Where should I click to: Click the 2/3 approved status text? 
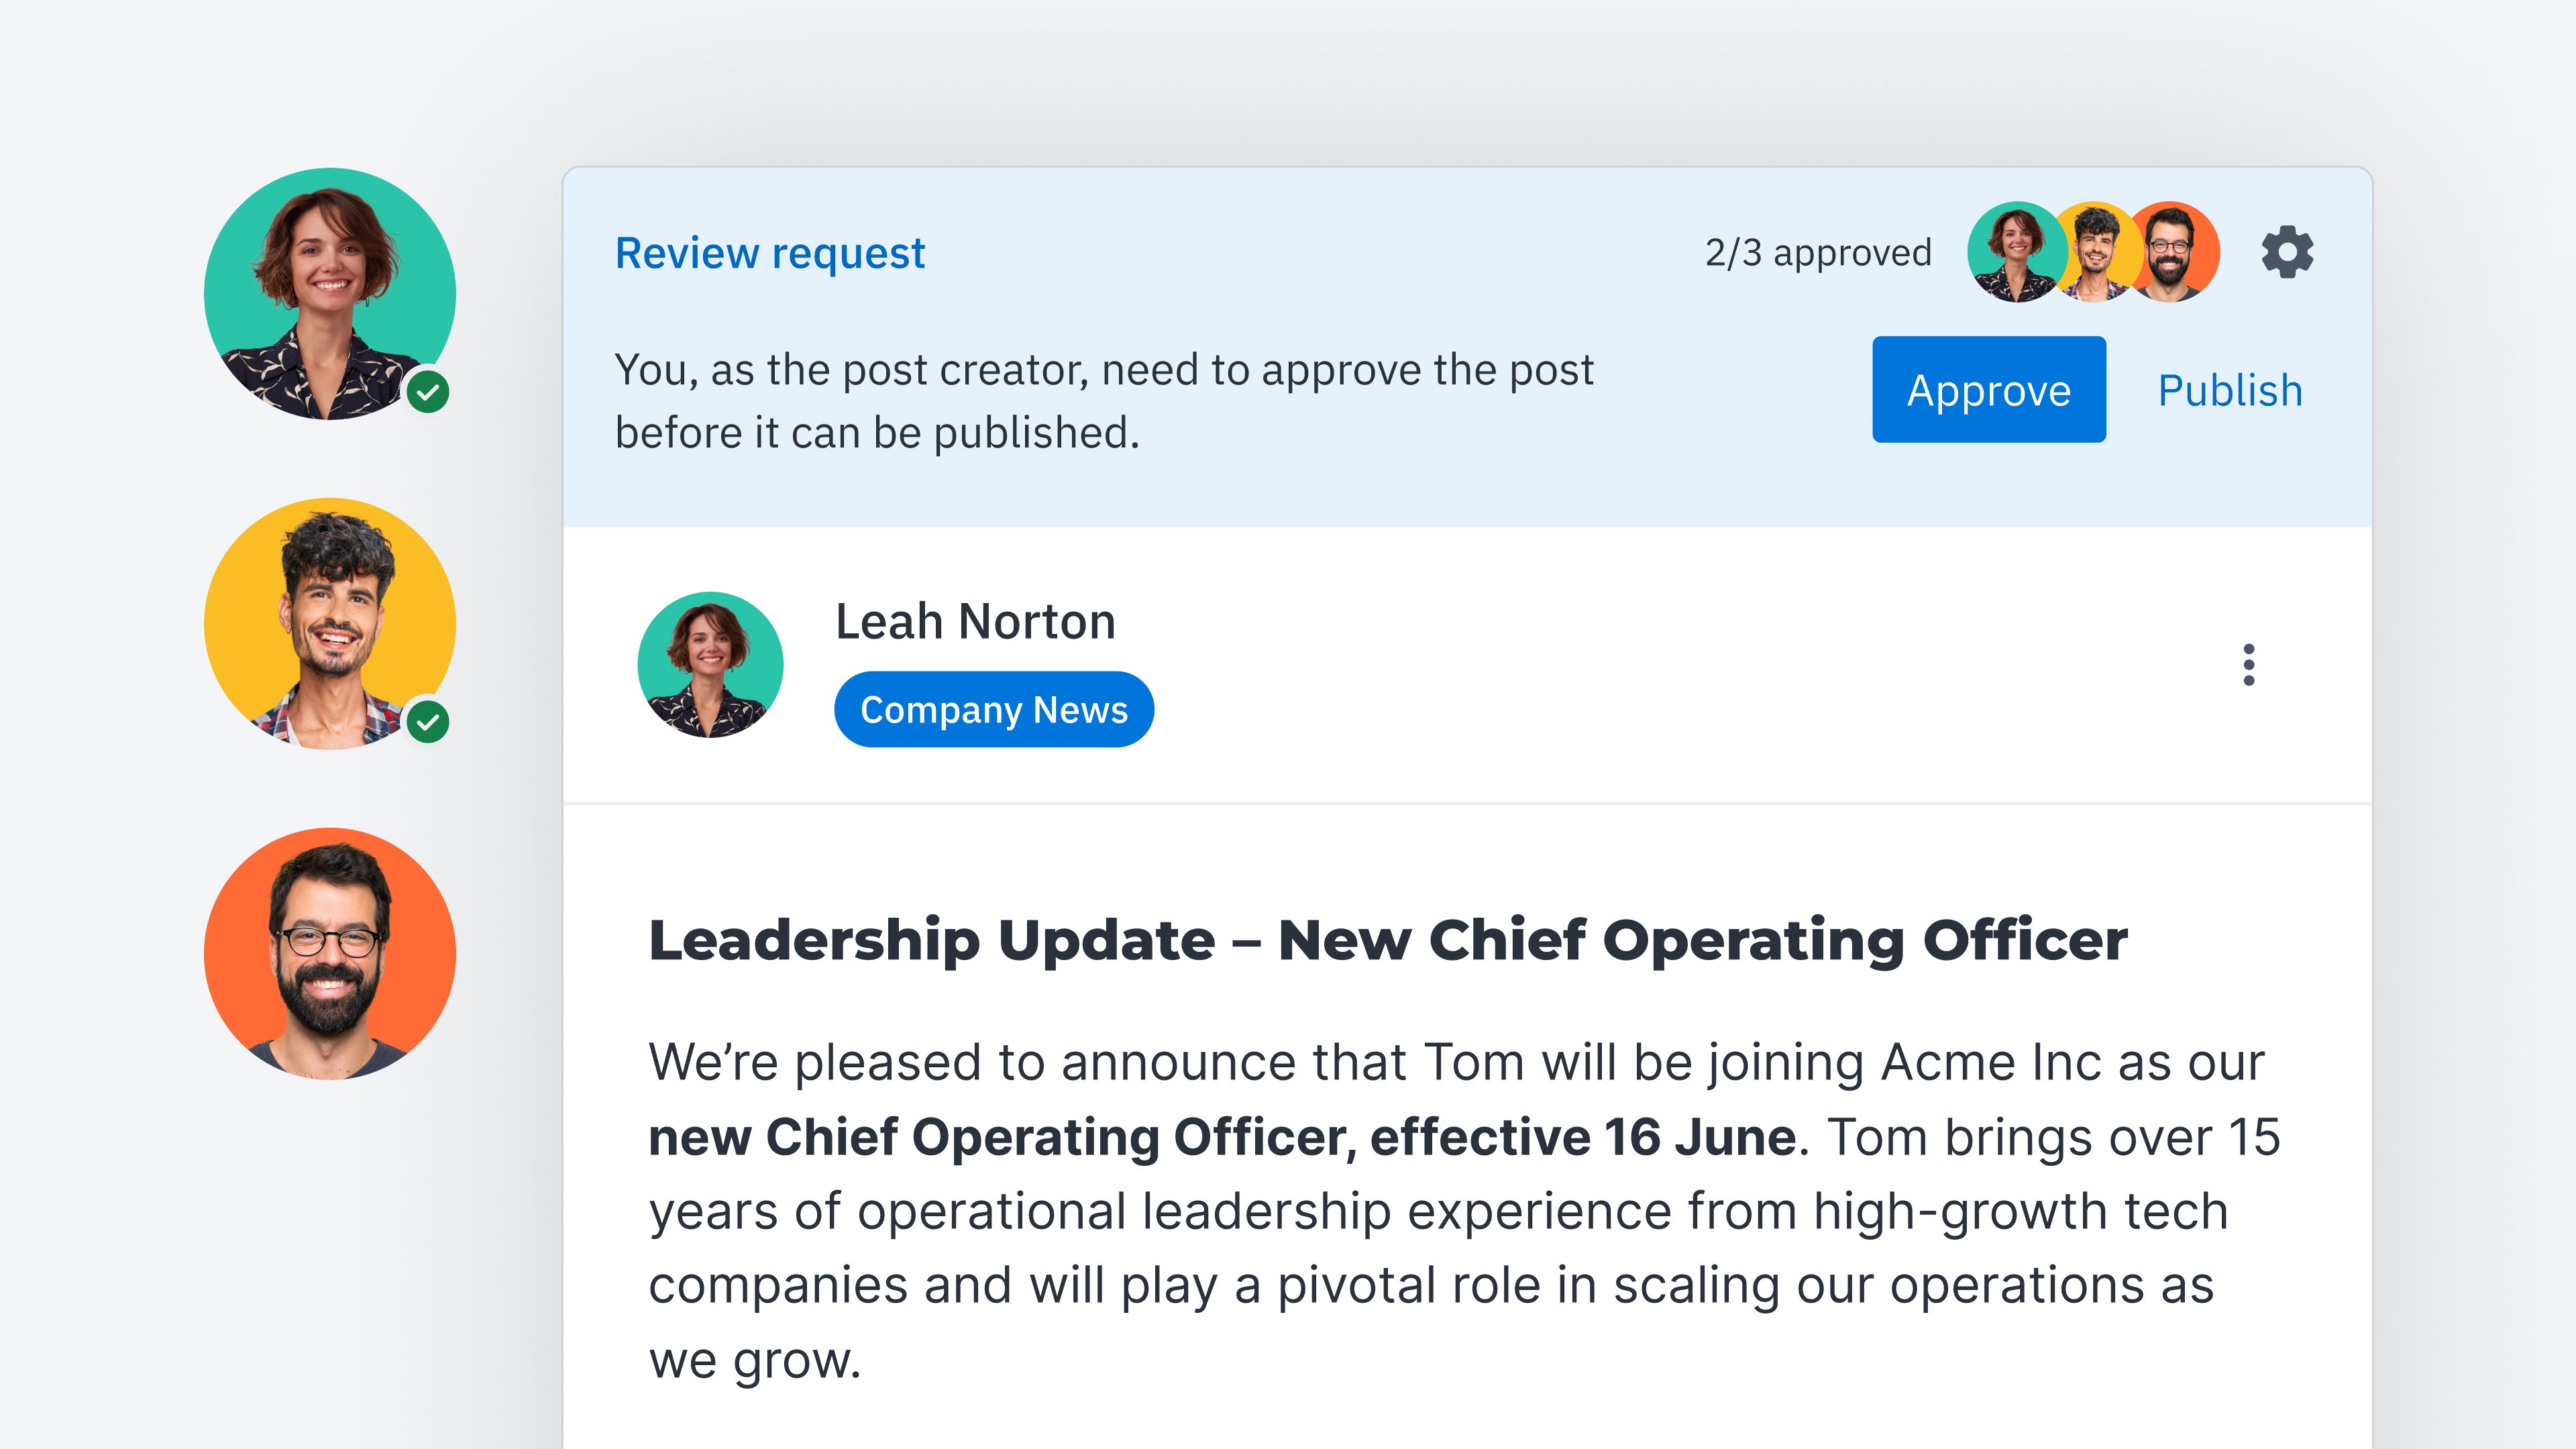(1817, 253)
